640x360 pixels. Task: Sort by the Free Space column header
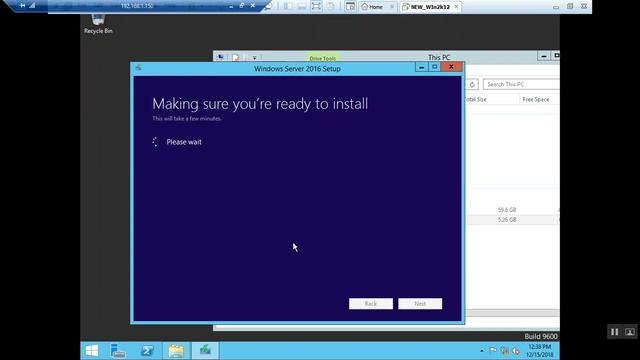(536, 99)
